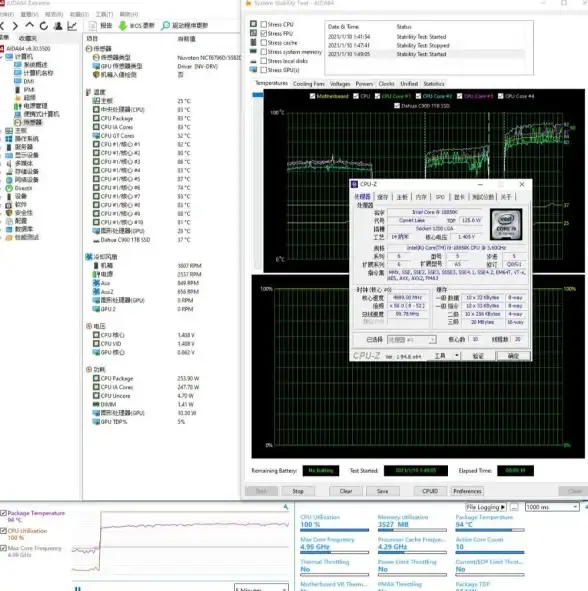The image size is (588, 591).
Task: Click the CPUID button in stability test
Action: [430, 491]
